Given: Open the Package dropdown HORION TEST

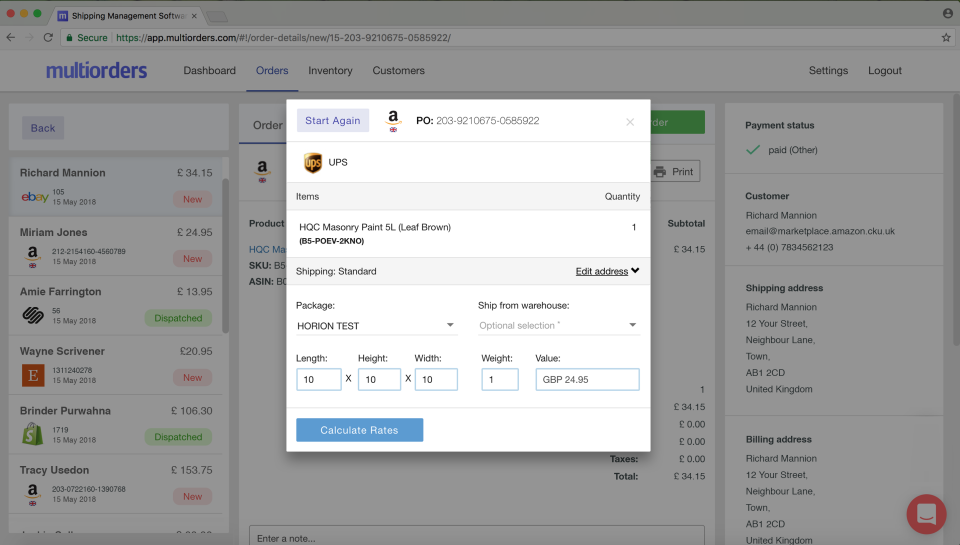Looking at the screenshot, I should [376, 326].
